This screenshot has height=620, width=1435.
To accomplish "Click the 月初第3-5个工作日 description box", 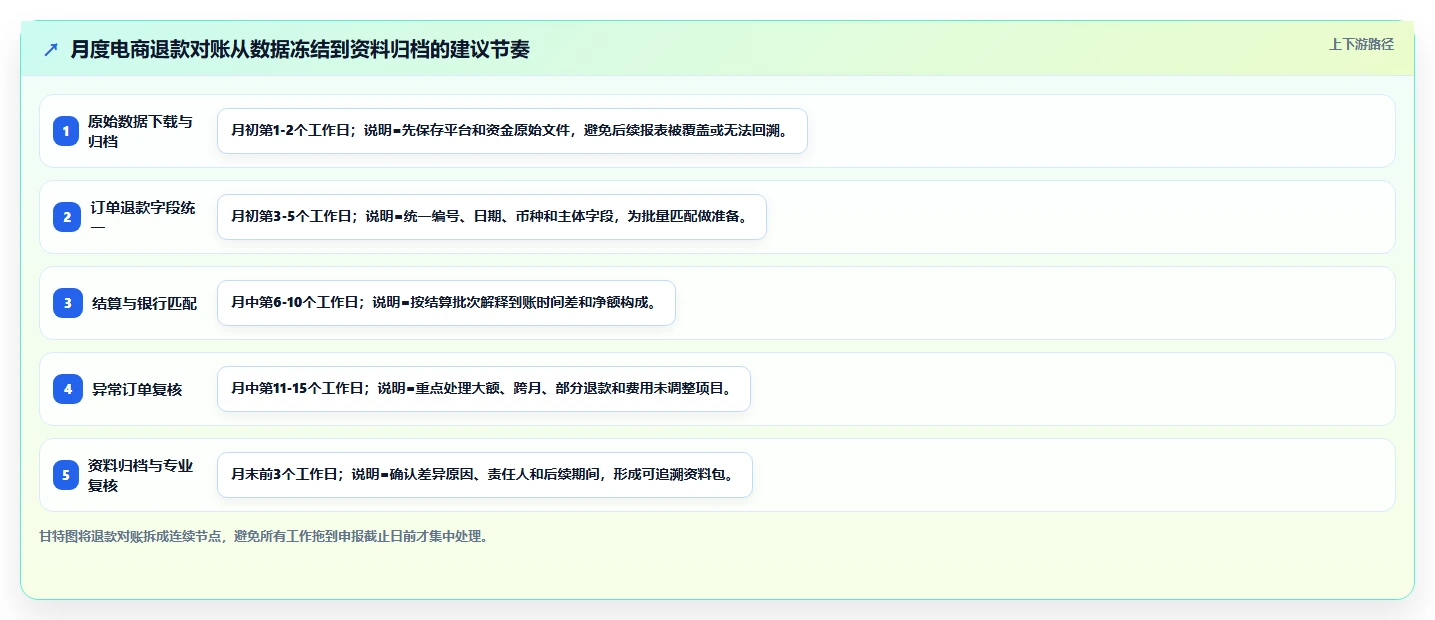I will click(491, 217).
